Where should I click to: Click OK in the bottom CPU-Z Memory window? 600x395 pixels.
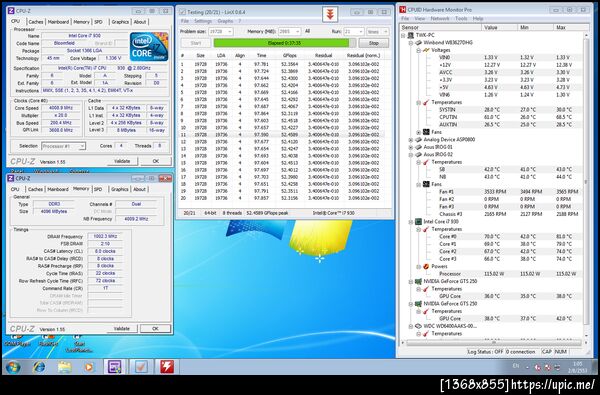[155, 328]
